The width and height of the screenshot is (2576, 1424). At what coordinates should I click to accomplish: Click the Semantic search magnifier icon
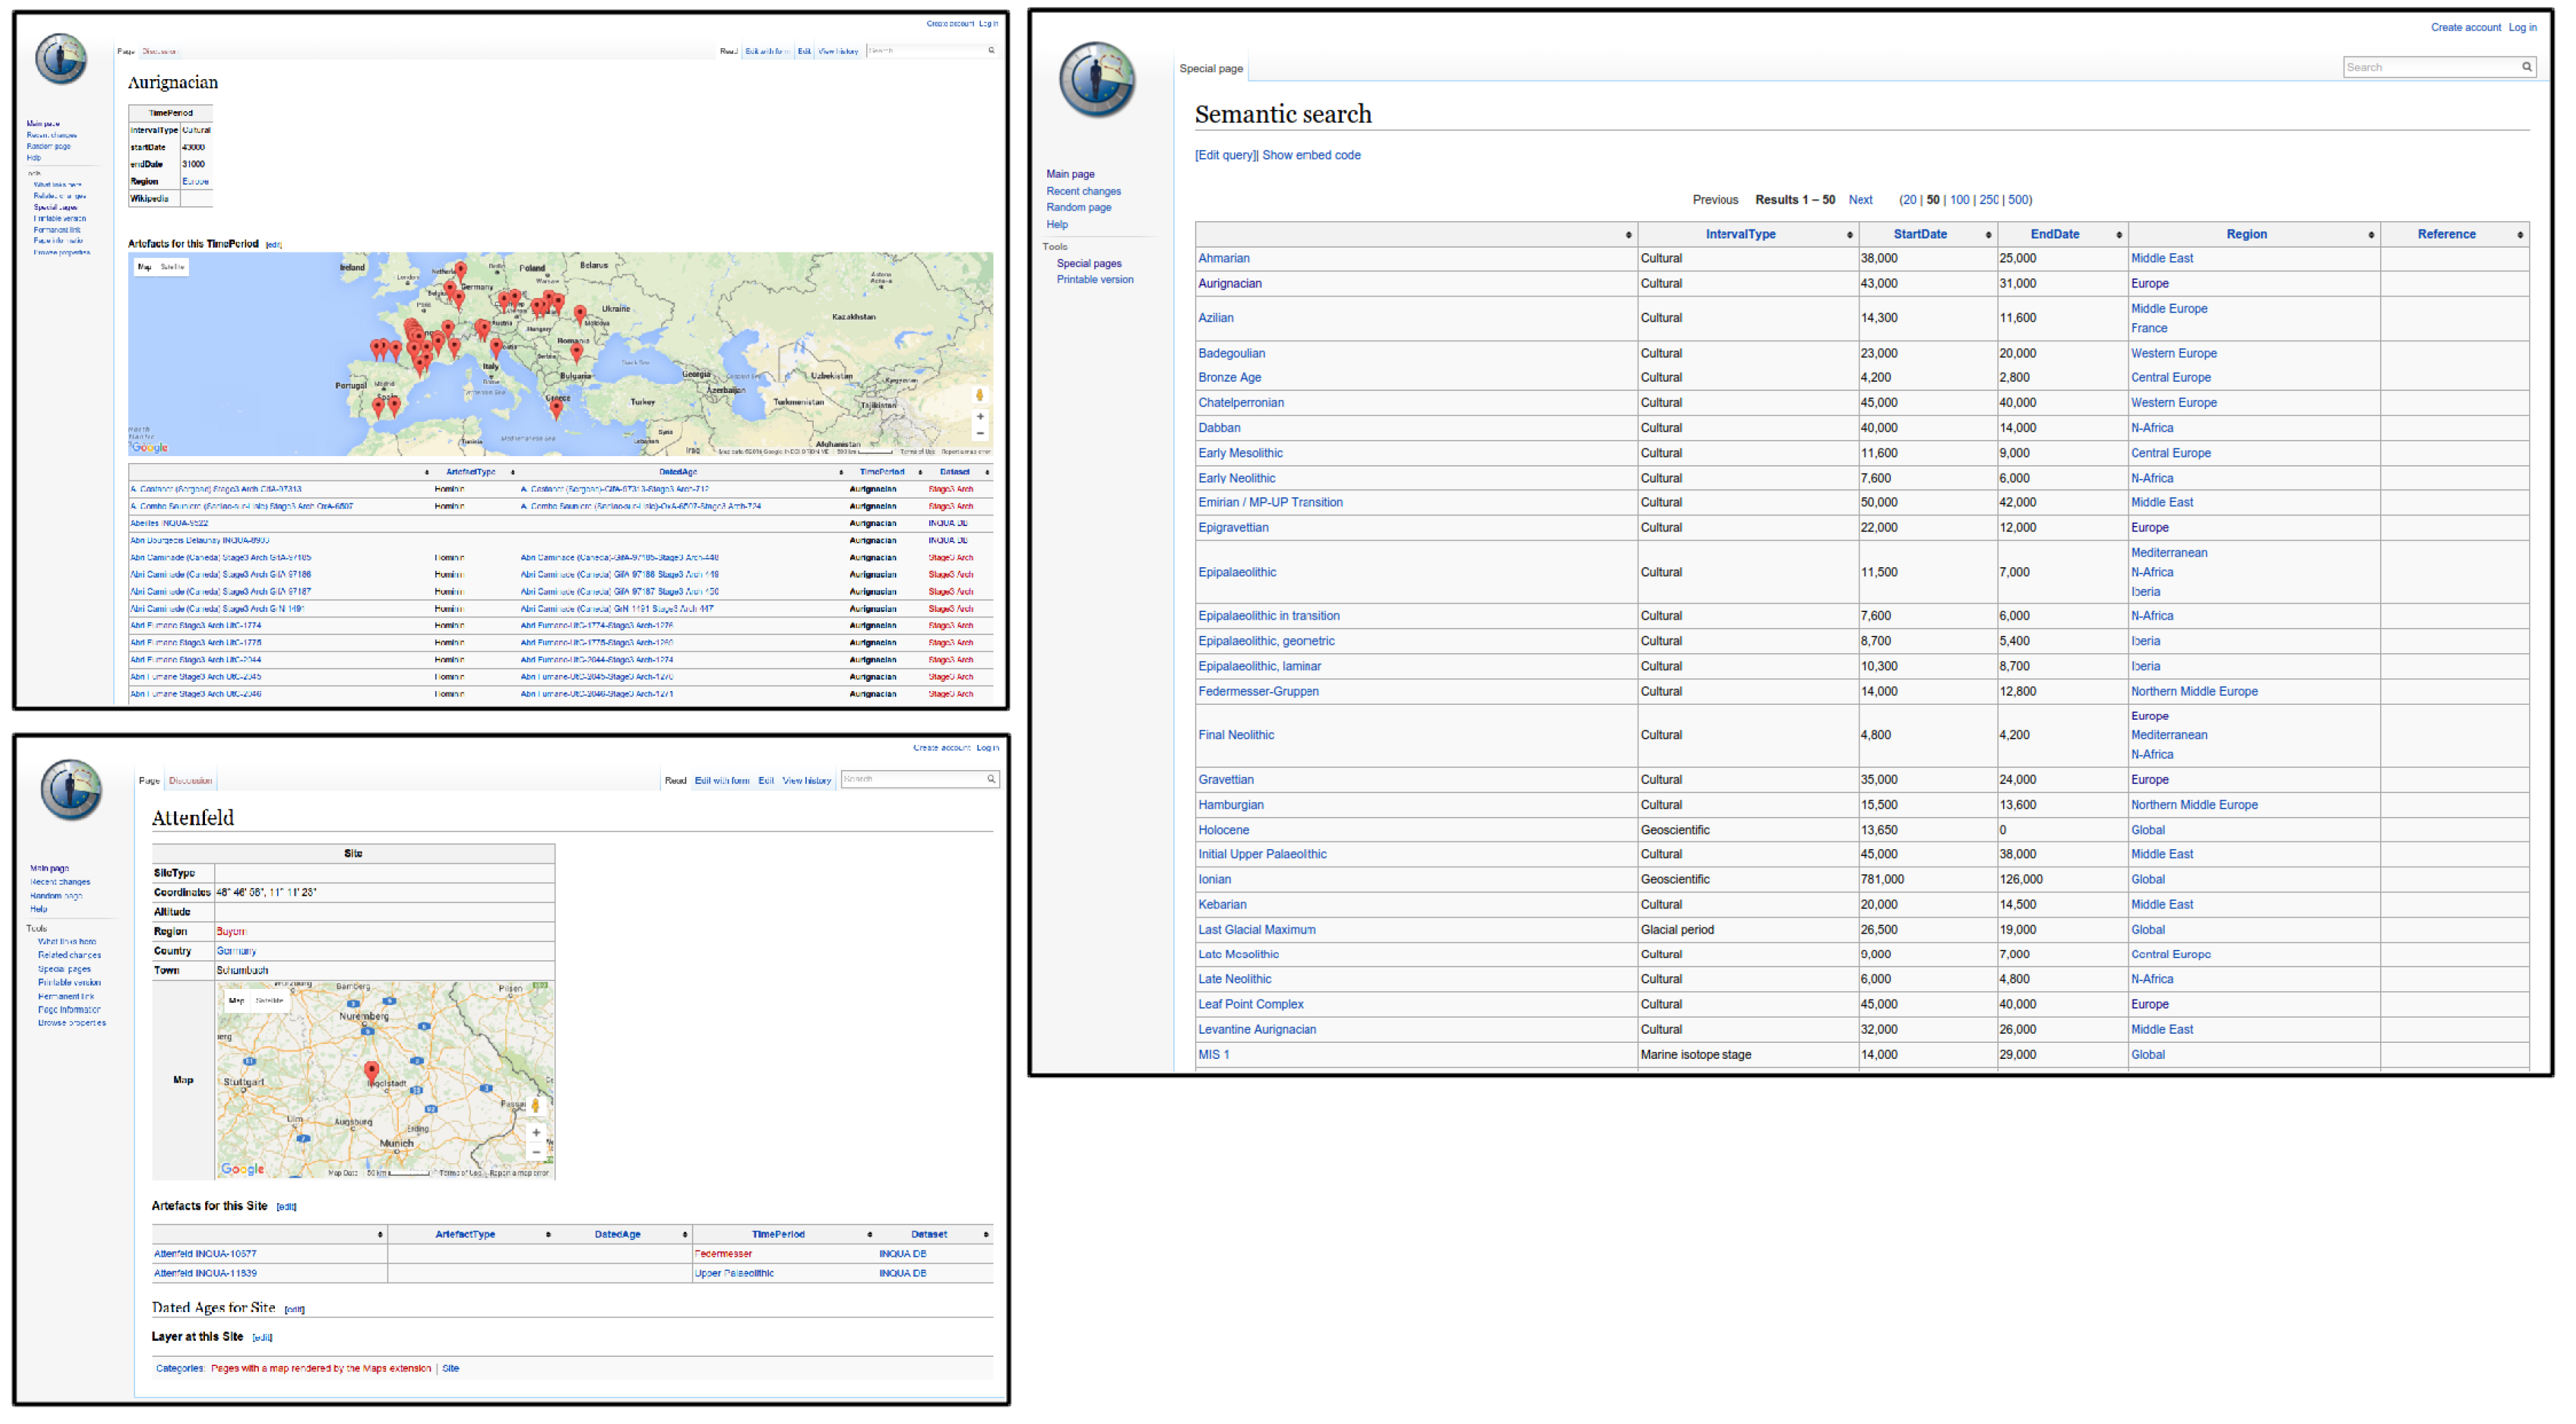(x=2526, y=67)
